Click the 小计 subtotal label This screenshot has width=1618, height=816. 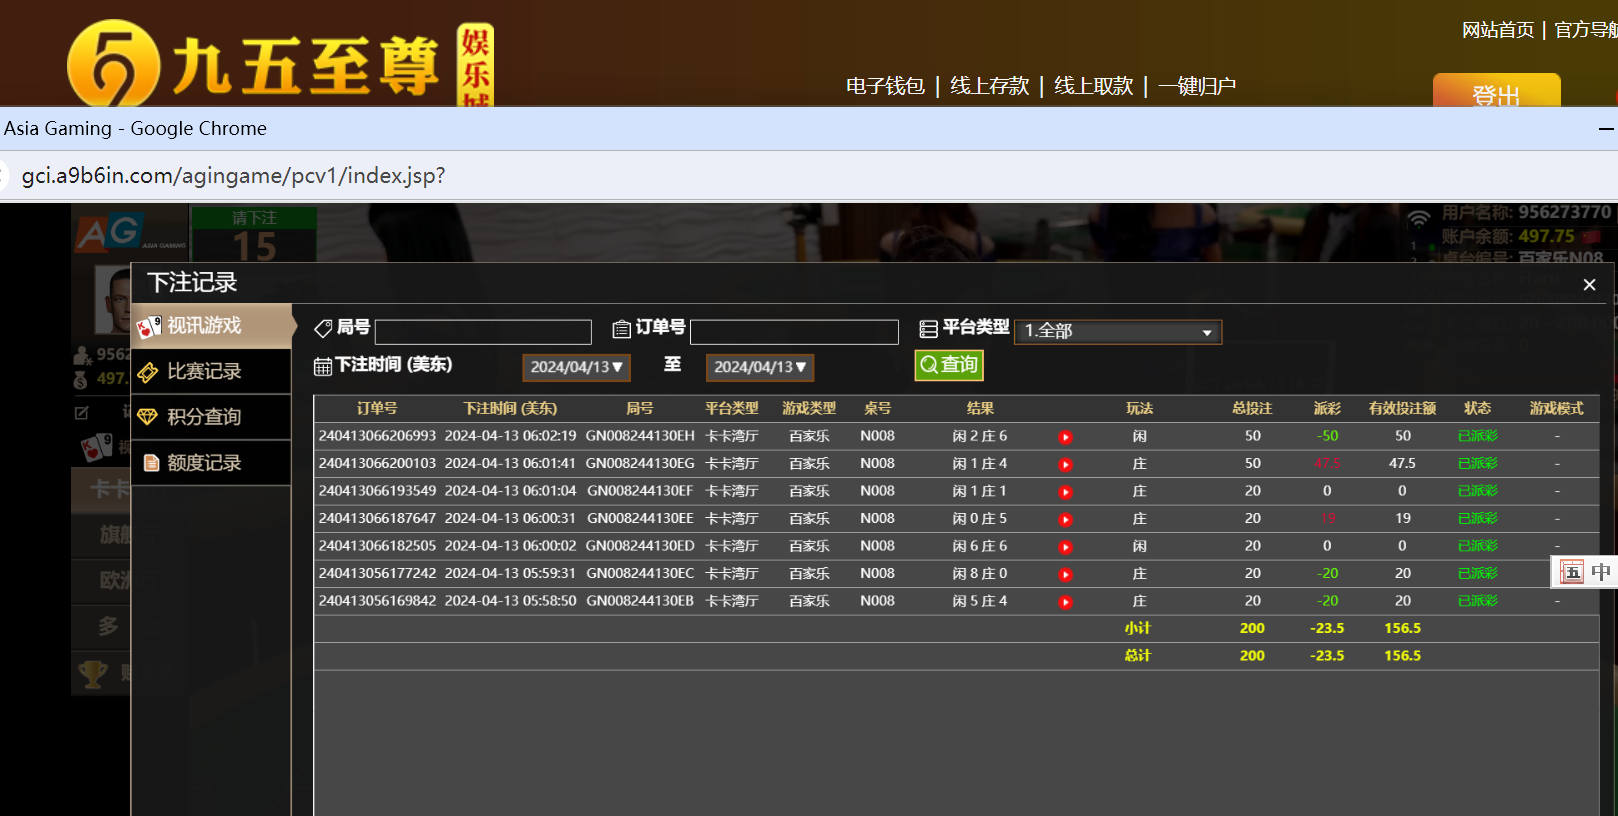click(x=1138, y=628)
